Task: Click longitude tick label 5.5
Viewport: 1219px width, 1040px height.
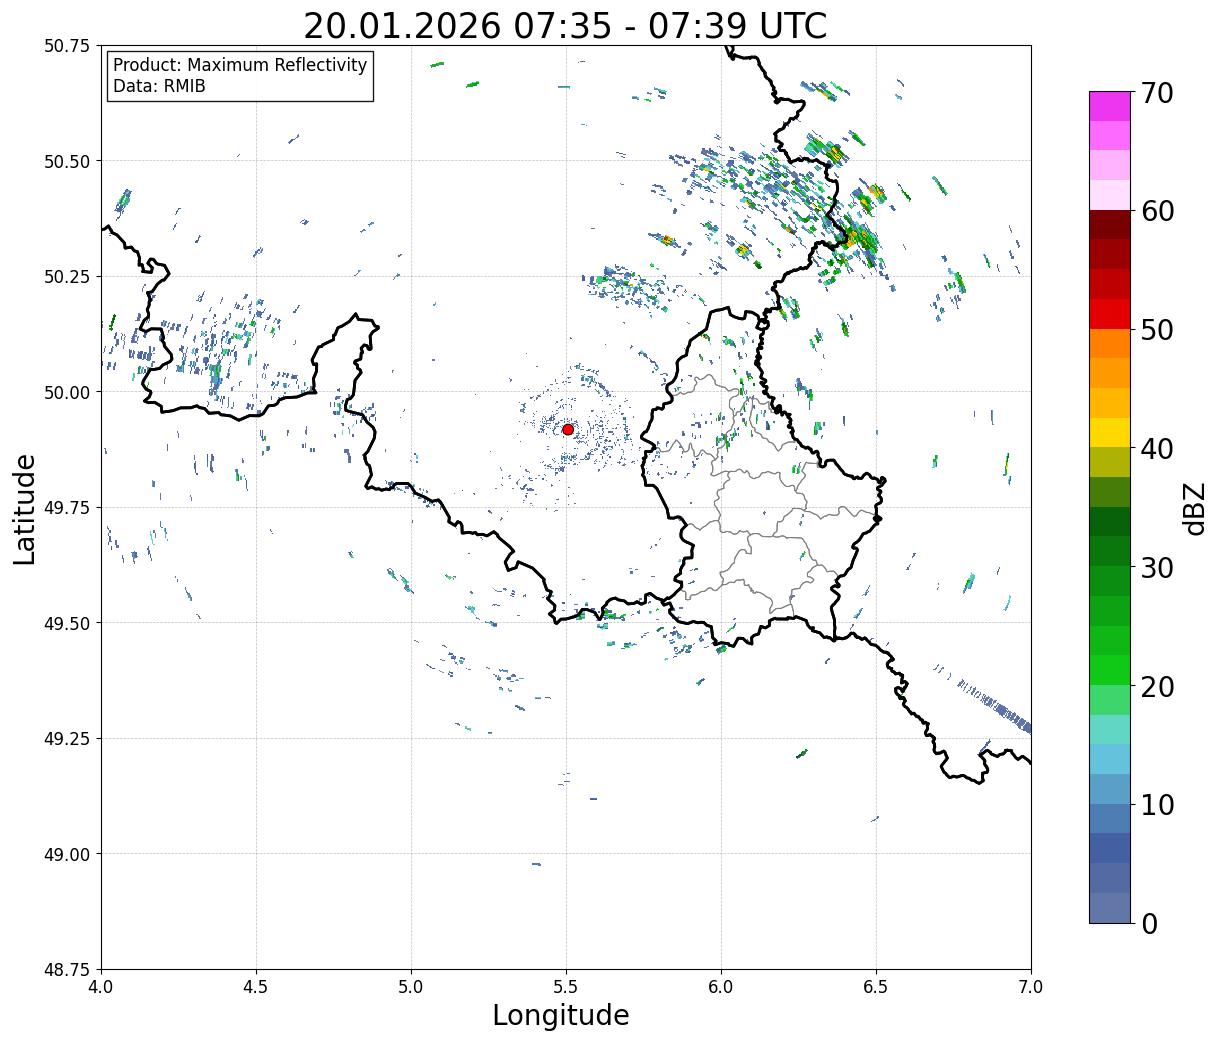Action: click(x=566, y=987)
